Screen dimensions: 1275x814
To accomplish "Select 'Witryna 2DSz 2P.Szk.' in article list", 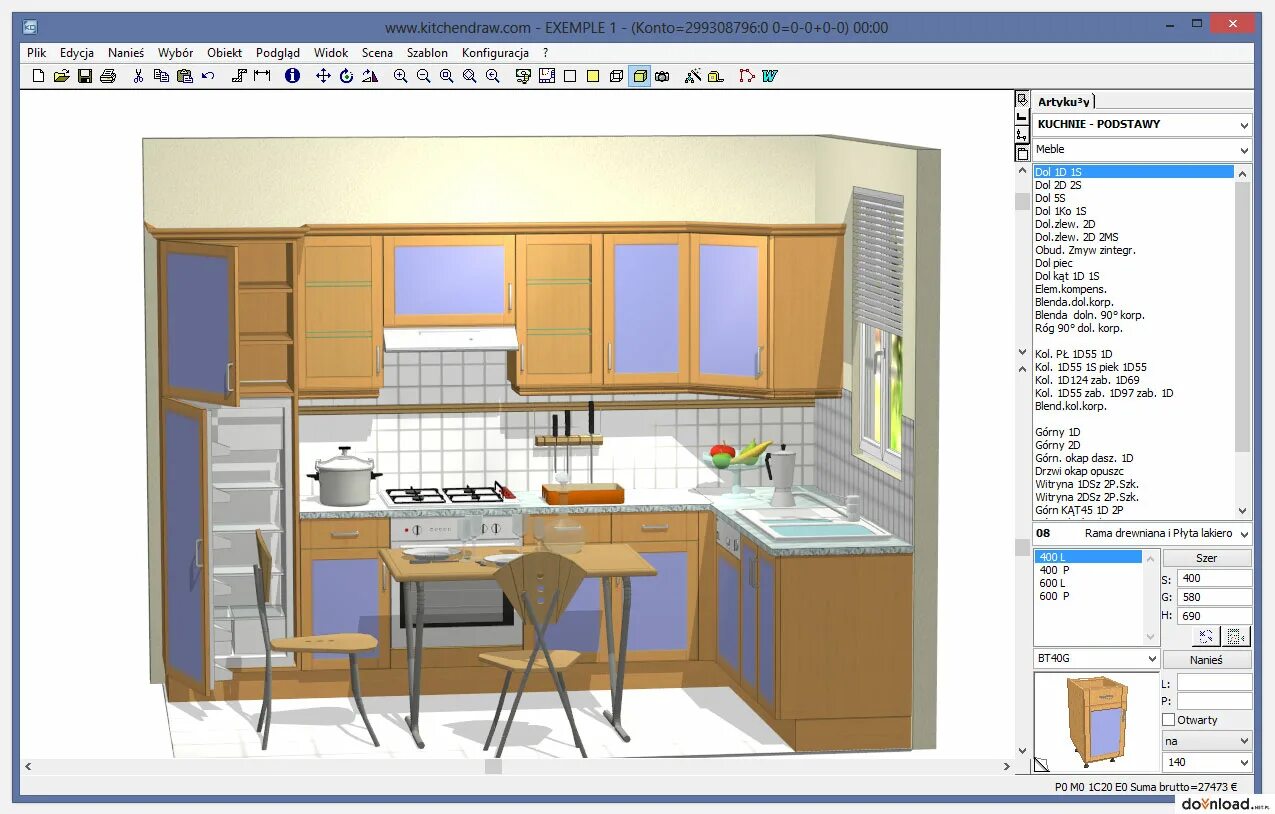I will pos(1087,497).
